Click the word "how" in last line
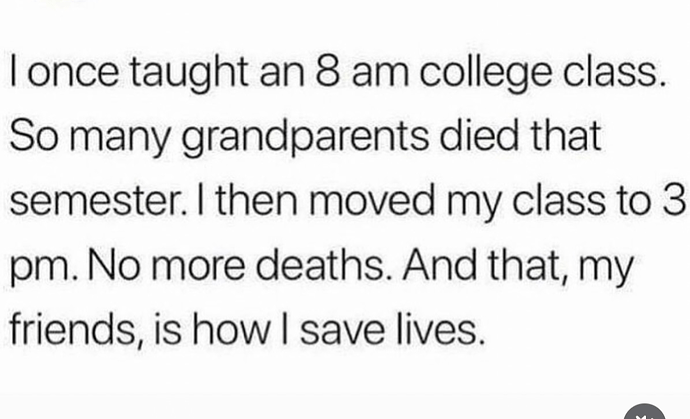This screenshot has width=690, height=419. click(236, 330)
